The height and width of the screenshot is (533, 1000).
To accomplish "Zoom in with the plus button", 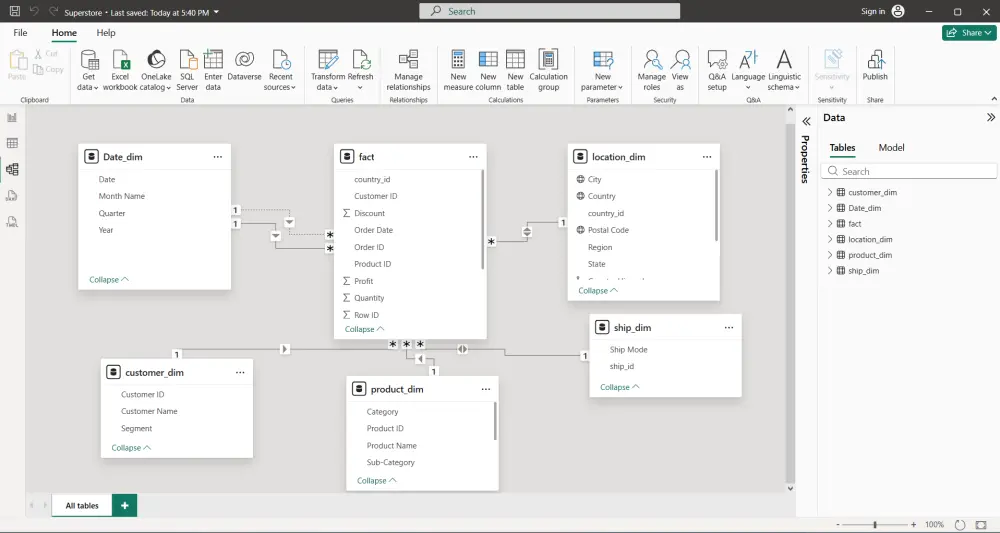I will (913, 525).
